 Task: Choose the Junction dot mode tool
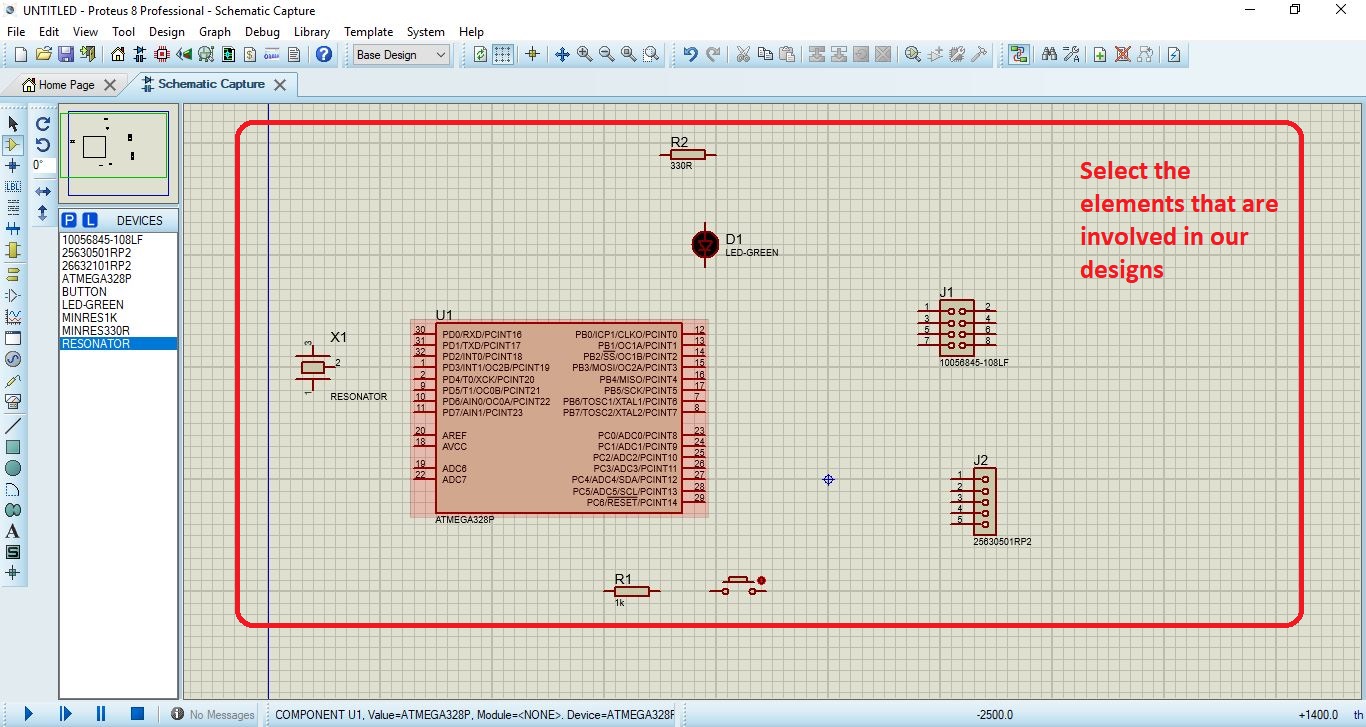(x=13, y=166)
